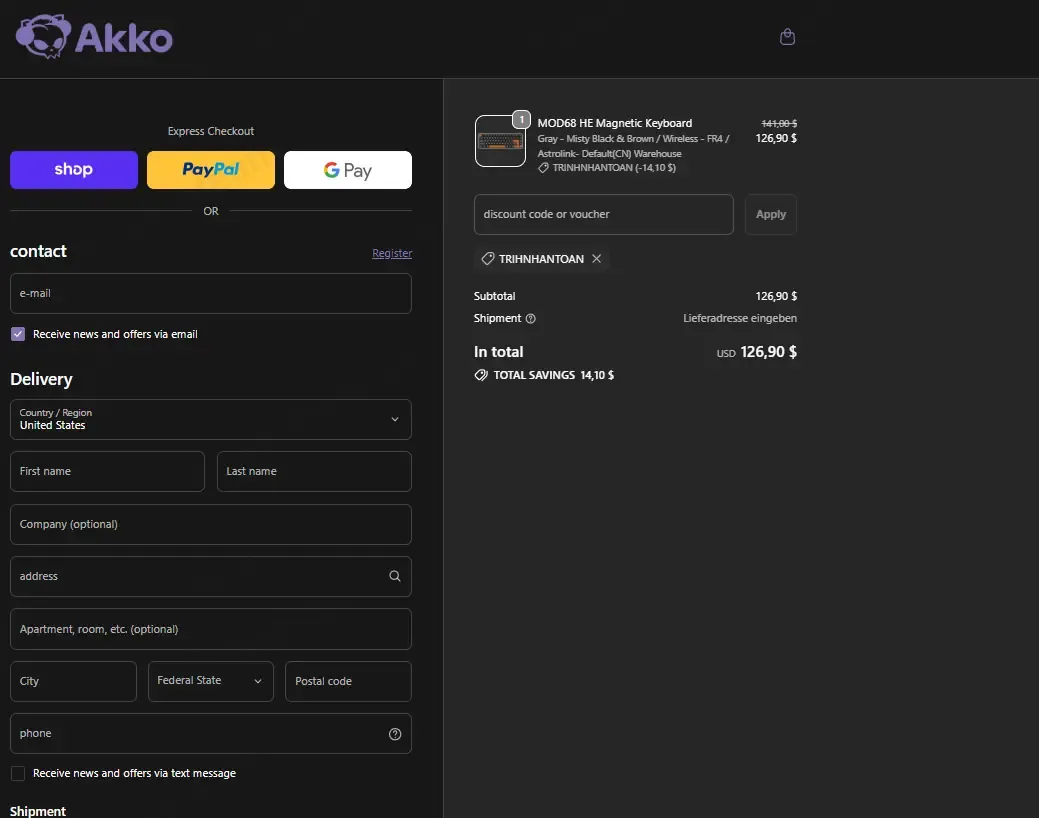Click the item quantity badge on the keyboard
The height and width of the screenshot is (818, 1039).
coord(521,119)
